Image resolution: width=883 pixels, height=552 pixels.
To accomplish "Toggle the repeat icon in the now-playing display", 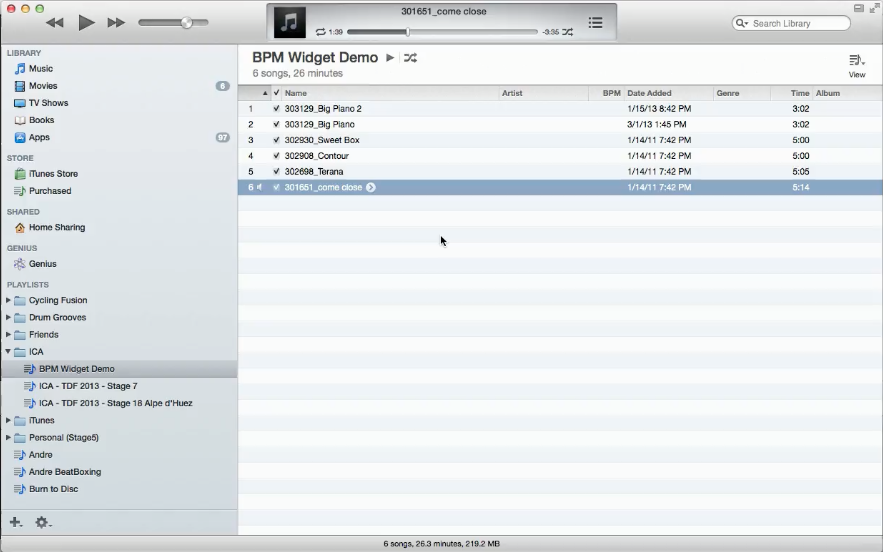I will (x=320, y=32).
